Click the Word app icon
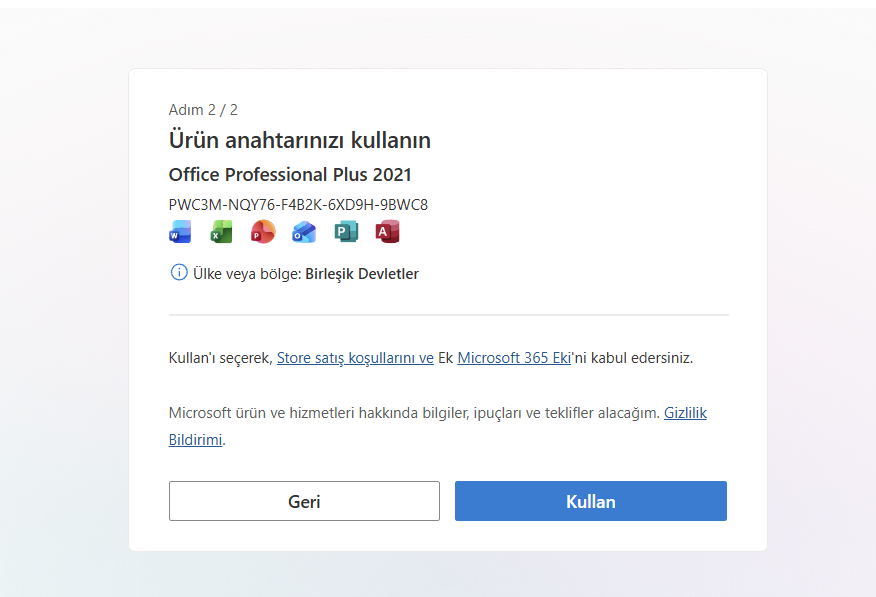This screenshot has width=876, height=597. 180,232
